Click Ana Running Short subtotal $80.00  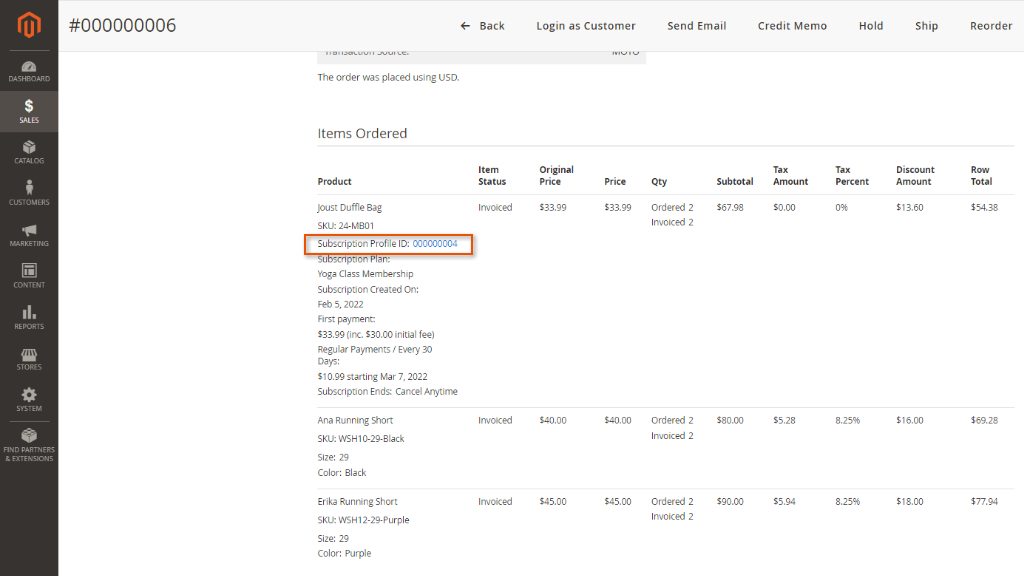pos(729,421)
